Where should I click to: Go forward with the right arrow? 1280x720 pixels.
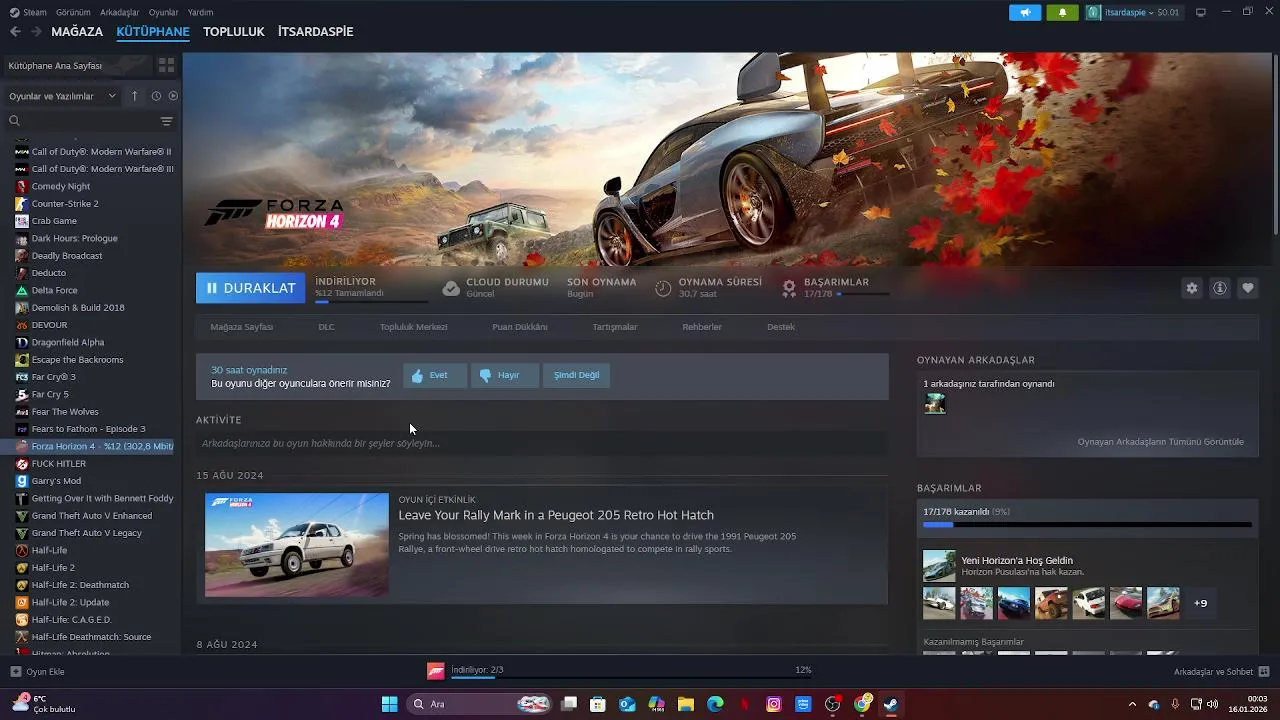coord(36,31)
